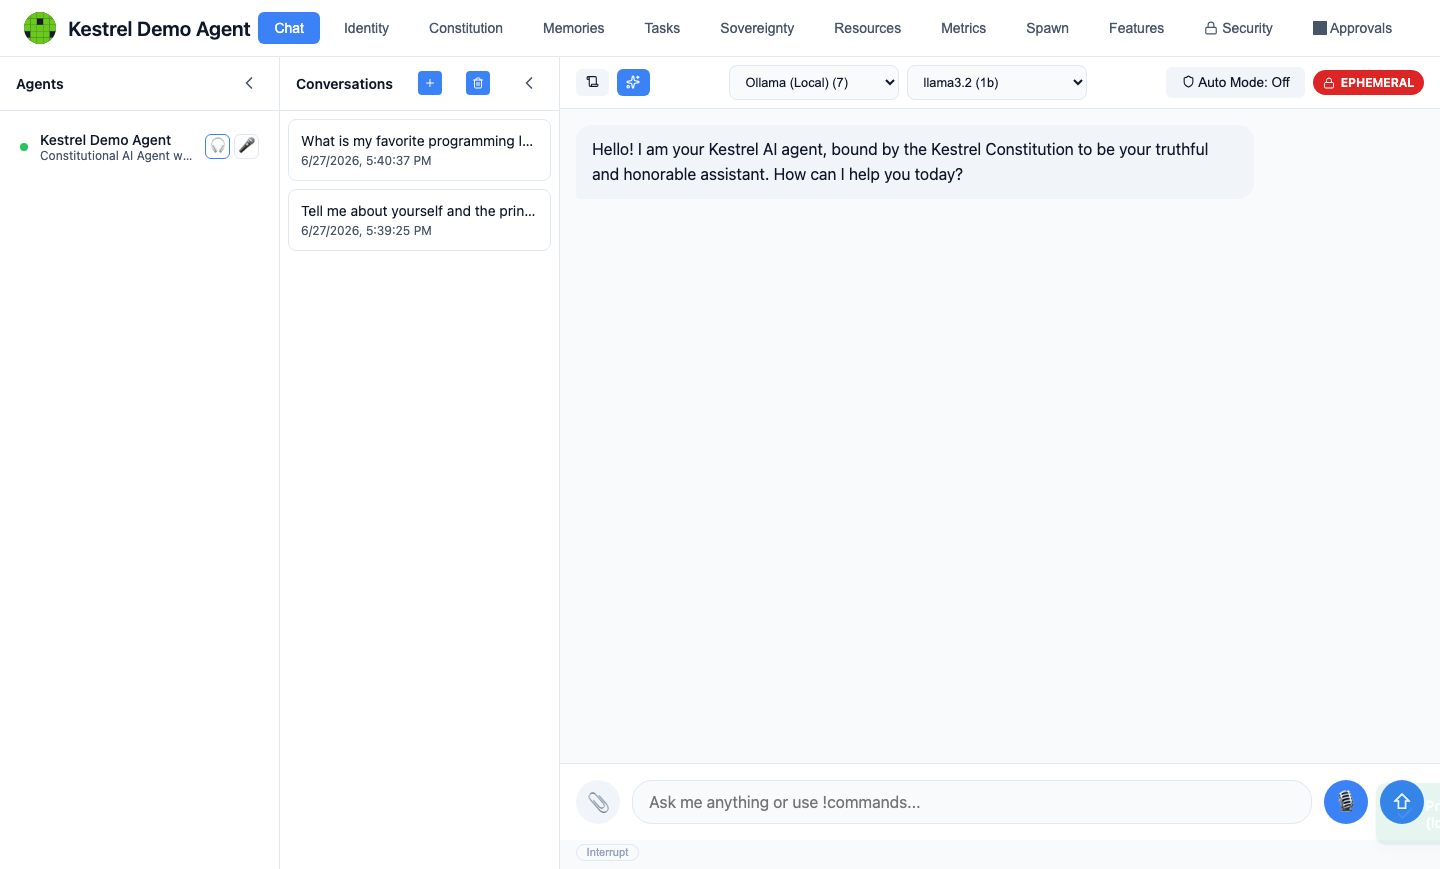
Task: Click the agent's greeting message bubble
Action: (914, 162)
